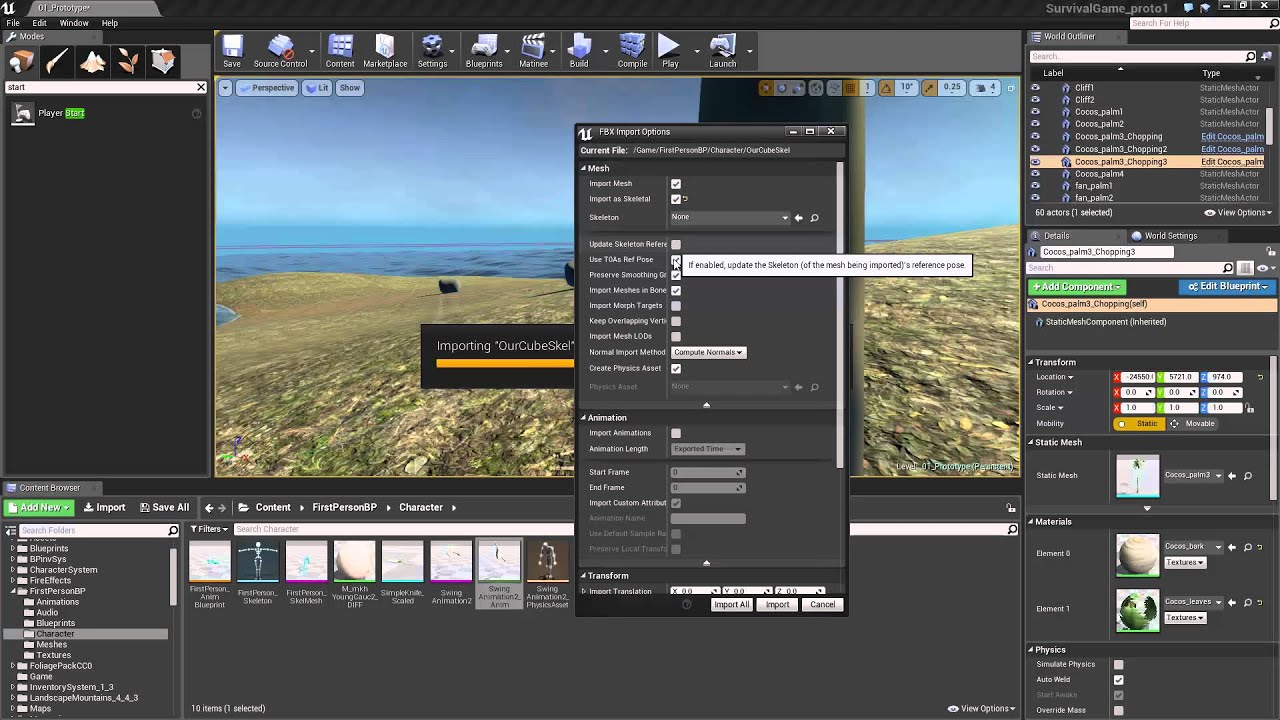Image resolution: width=1280 pixels, height=720 pixels.
Task: Set Mobility to Movable
Action: point(1192,424)
